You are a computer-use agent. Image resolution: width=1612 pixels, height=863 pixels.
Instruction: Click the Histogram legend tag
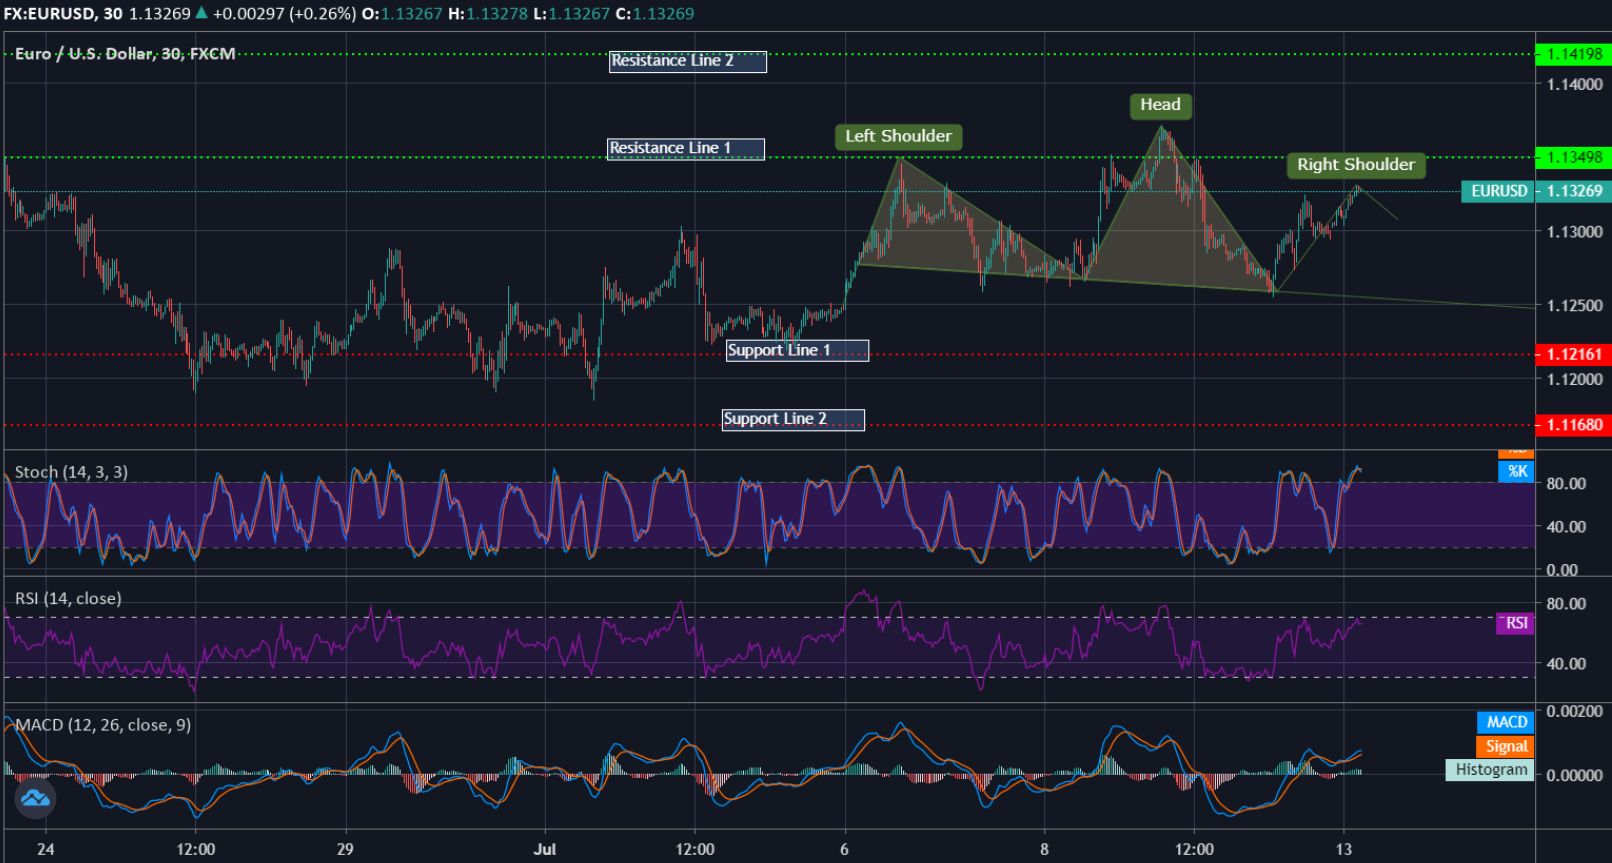coord(1490,770)
